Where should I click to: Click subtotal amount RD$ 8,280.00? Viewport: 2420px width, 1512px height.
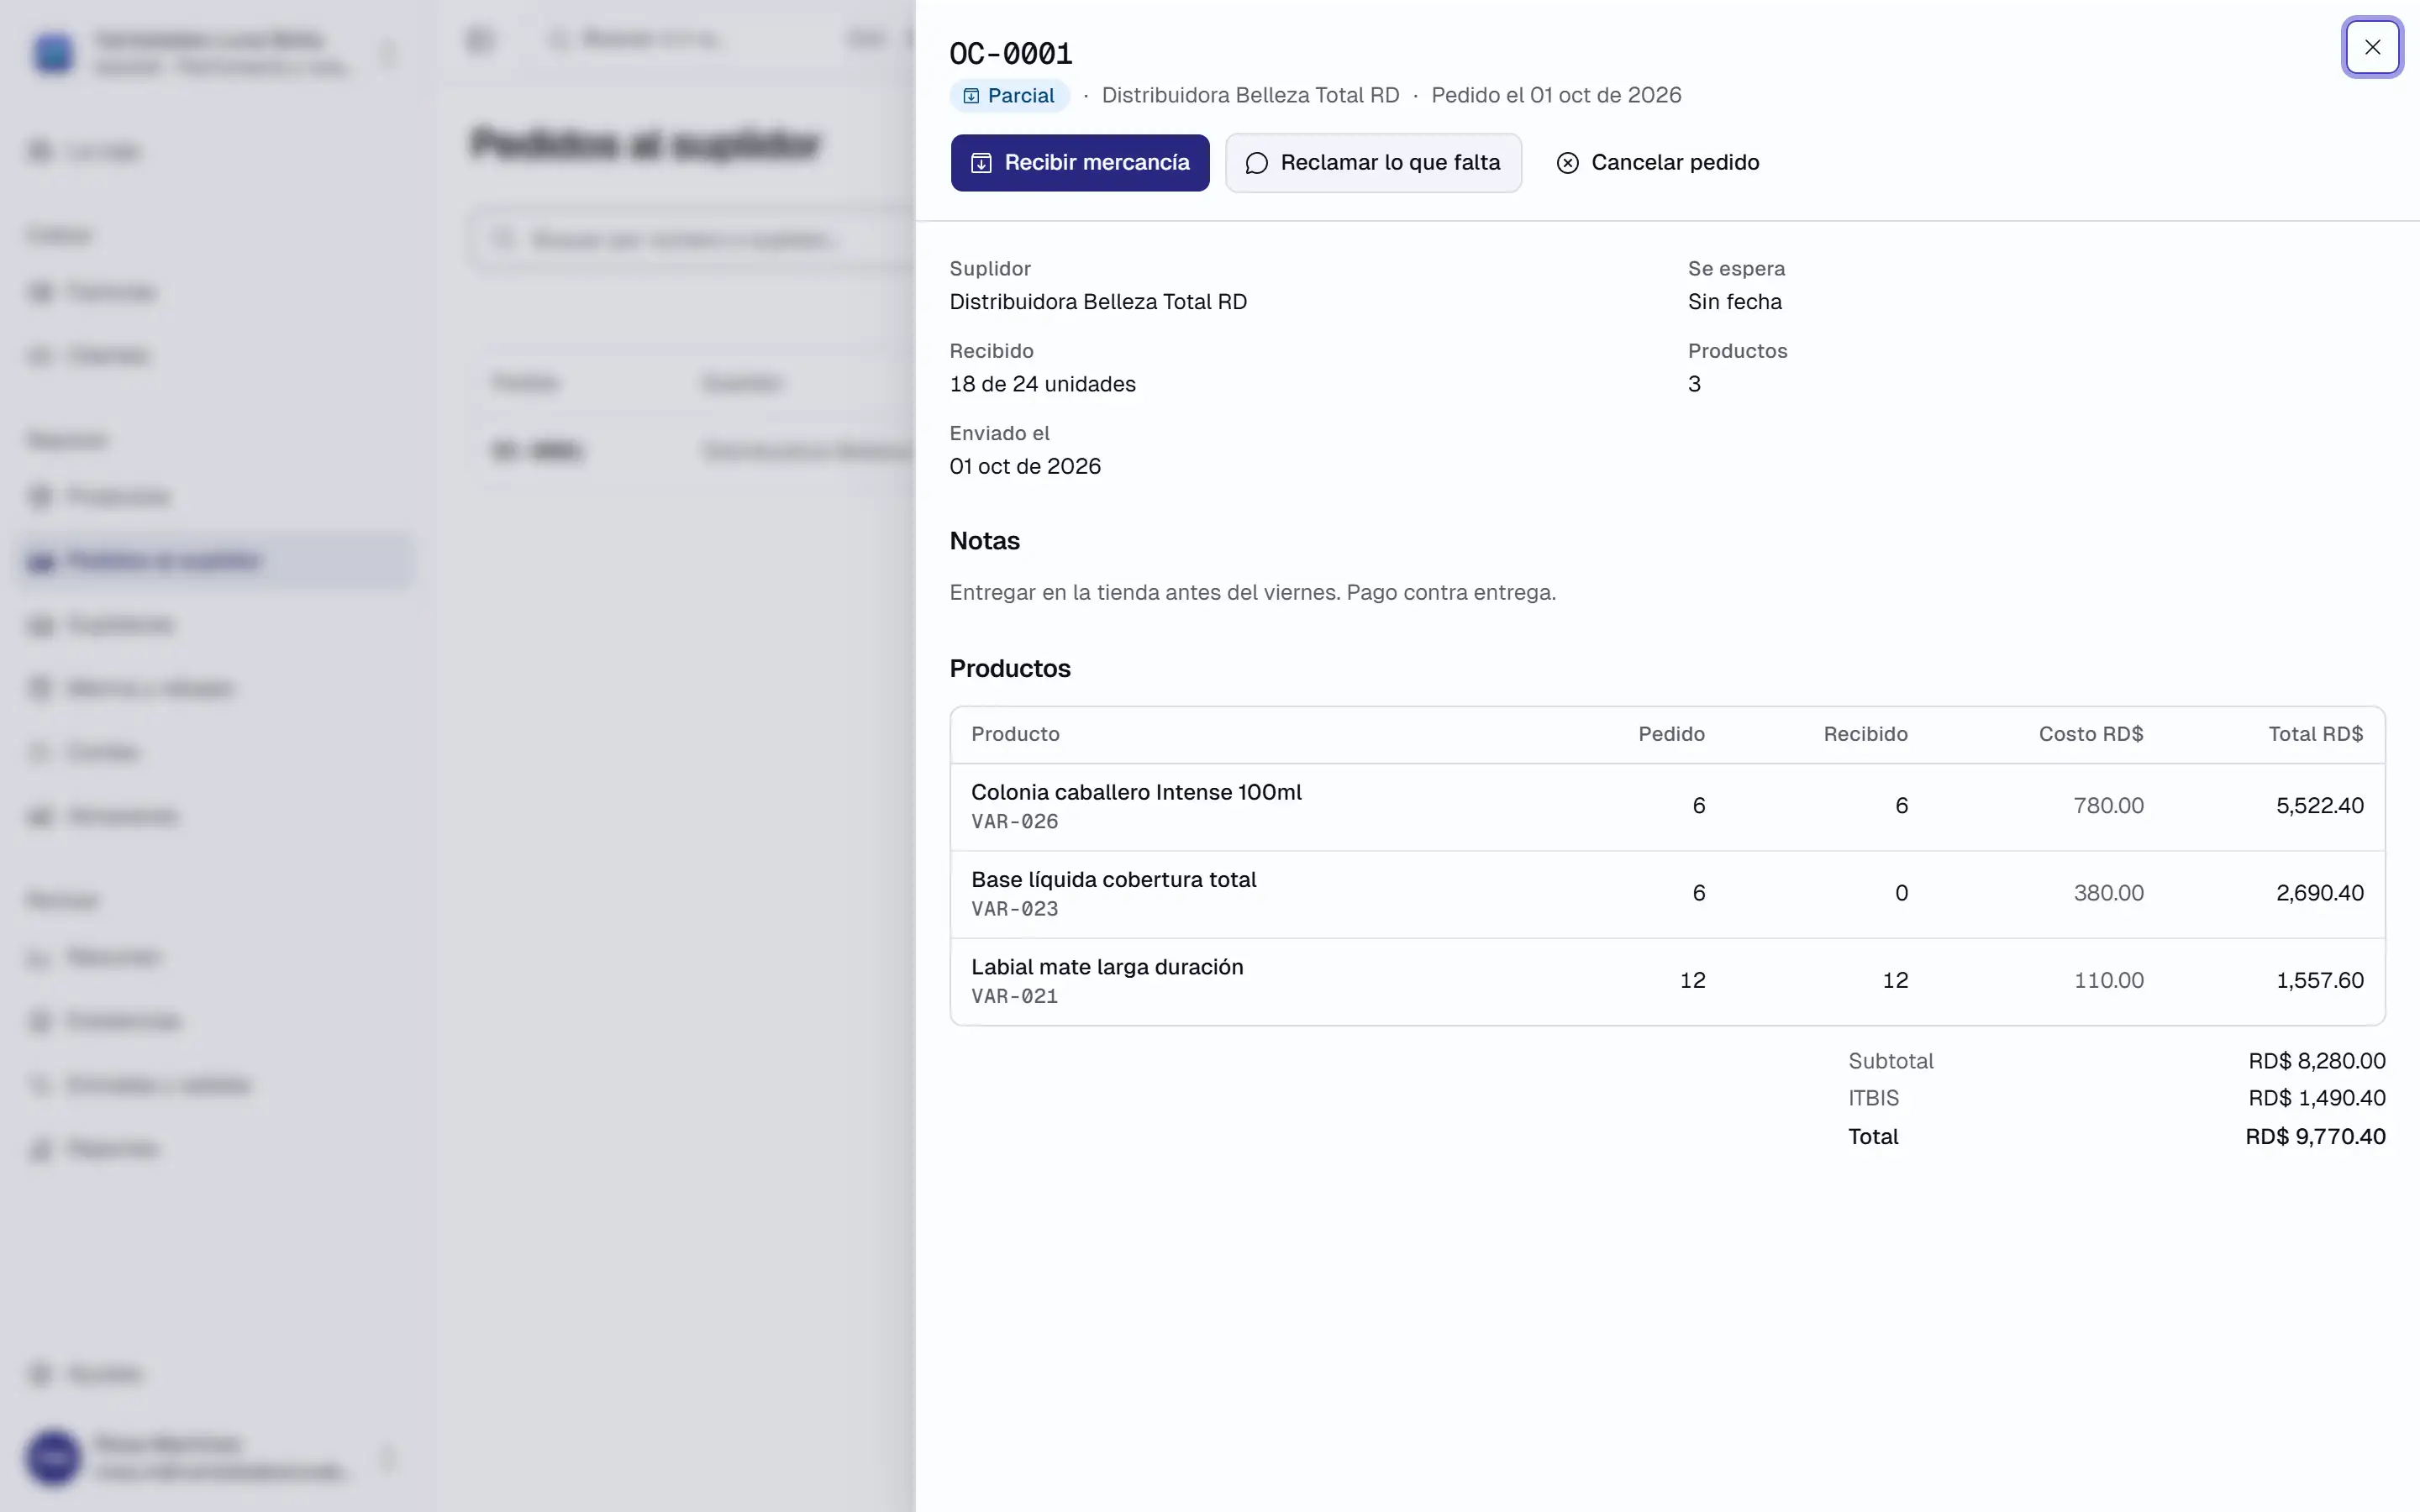(x=2316, y=1061)
